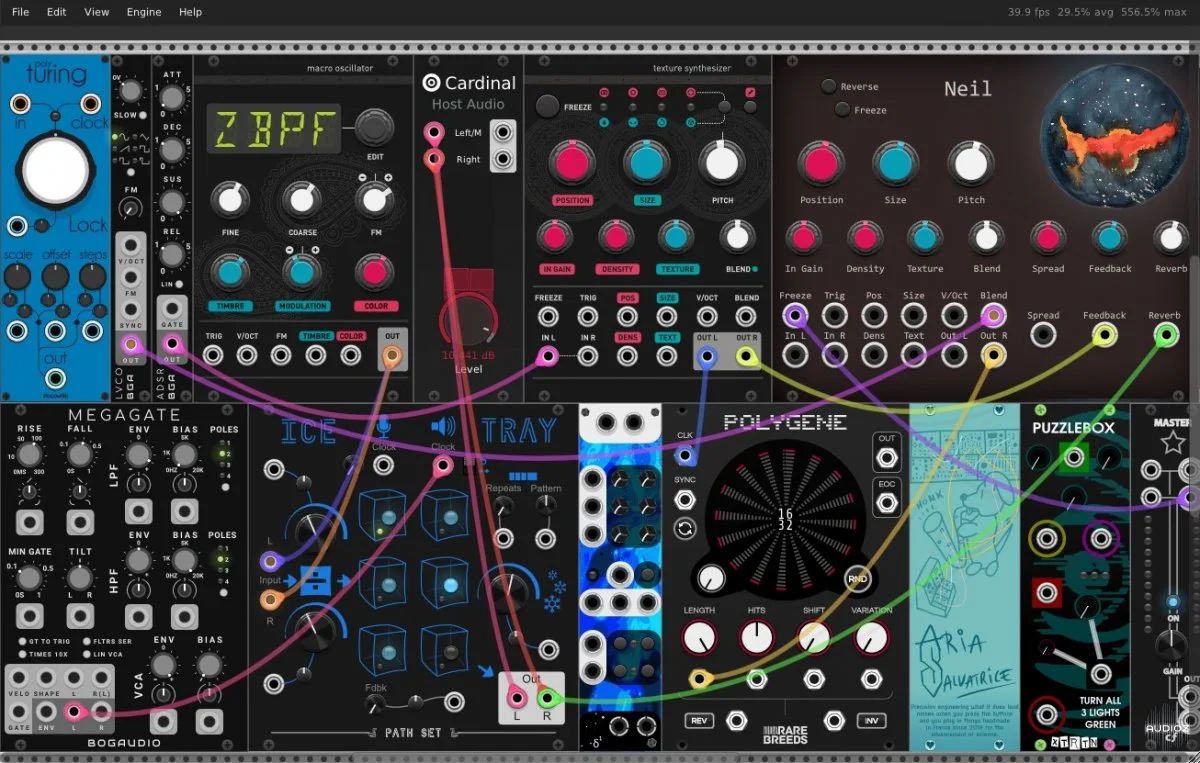Click the Ice Tray microphone icon
Image resolution: width=1200 pixels, height=763 pixels.
coord(383,428)
